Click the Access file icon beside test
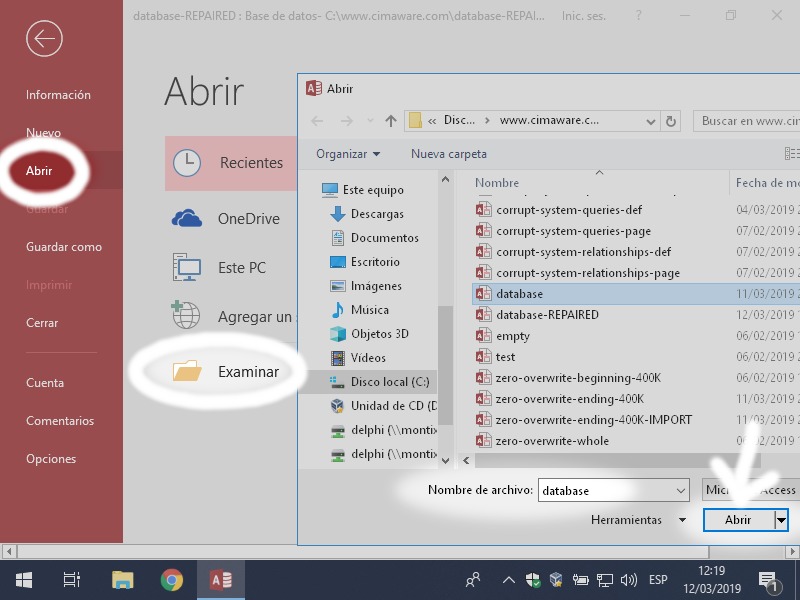Image resolution: width=800 pixels, height=600 pixels. [x=484, y=357]
